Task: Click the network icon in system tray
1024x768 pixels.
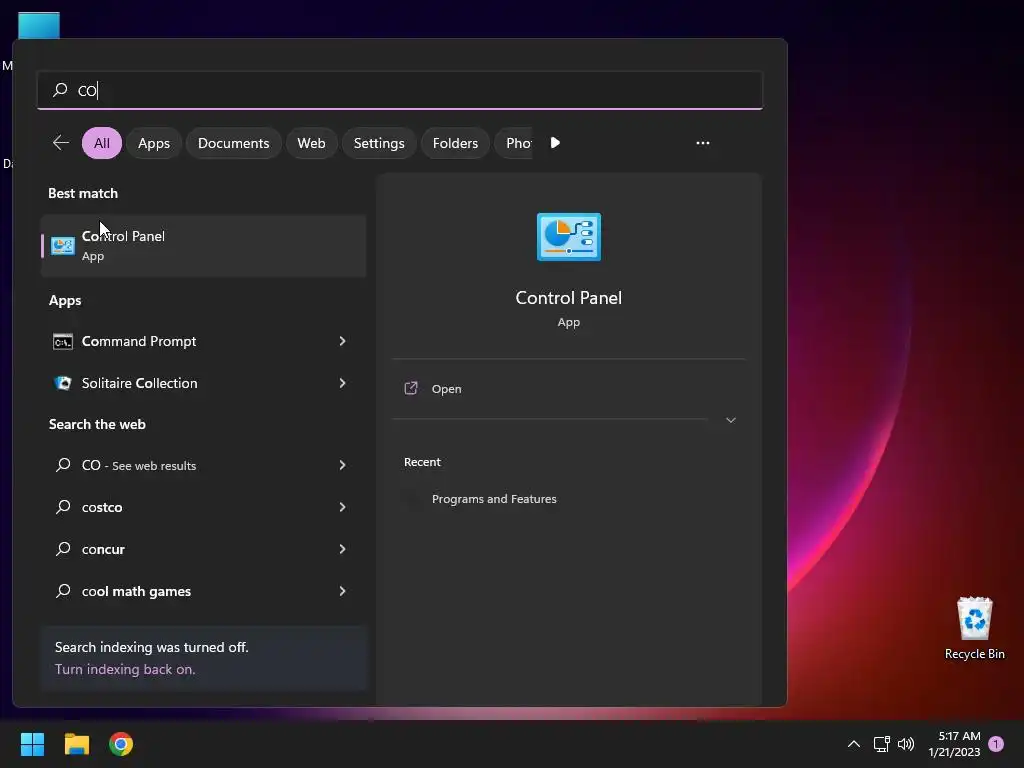Action: 882,744
